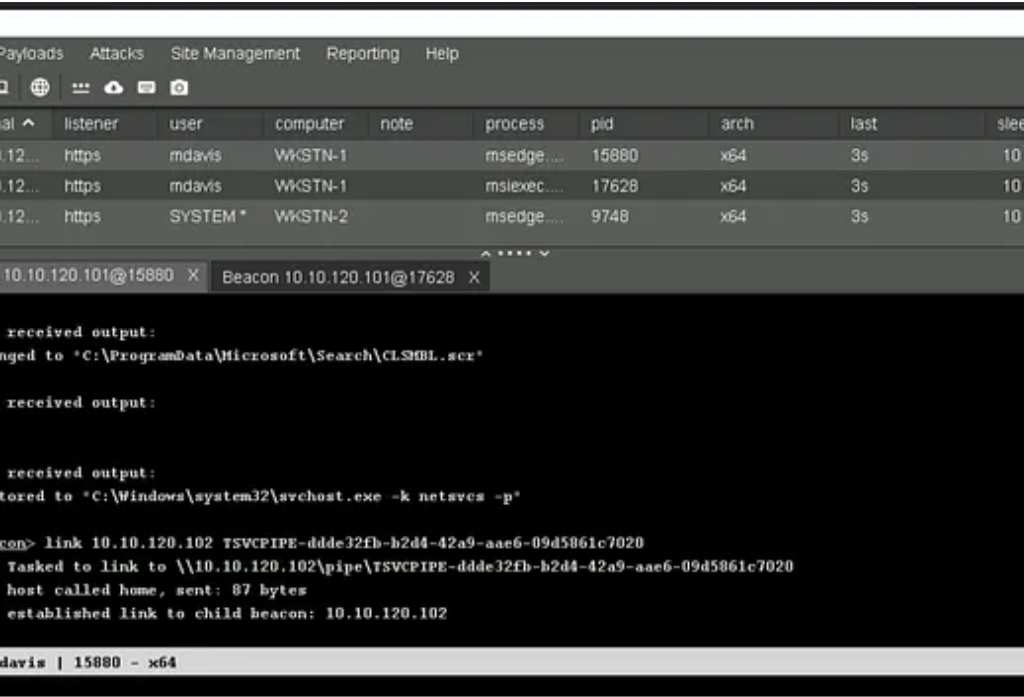Close the Beacon 10.10.120.101@17628 tab

click(474, 277)
